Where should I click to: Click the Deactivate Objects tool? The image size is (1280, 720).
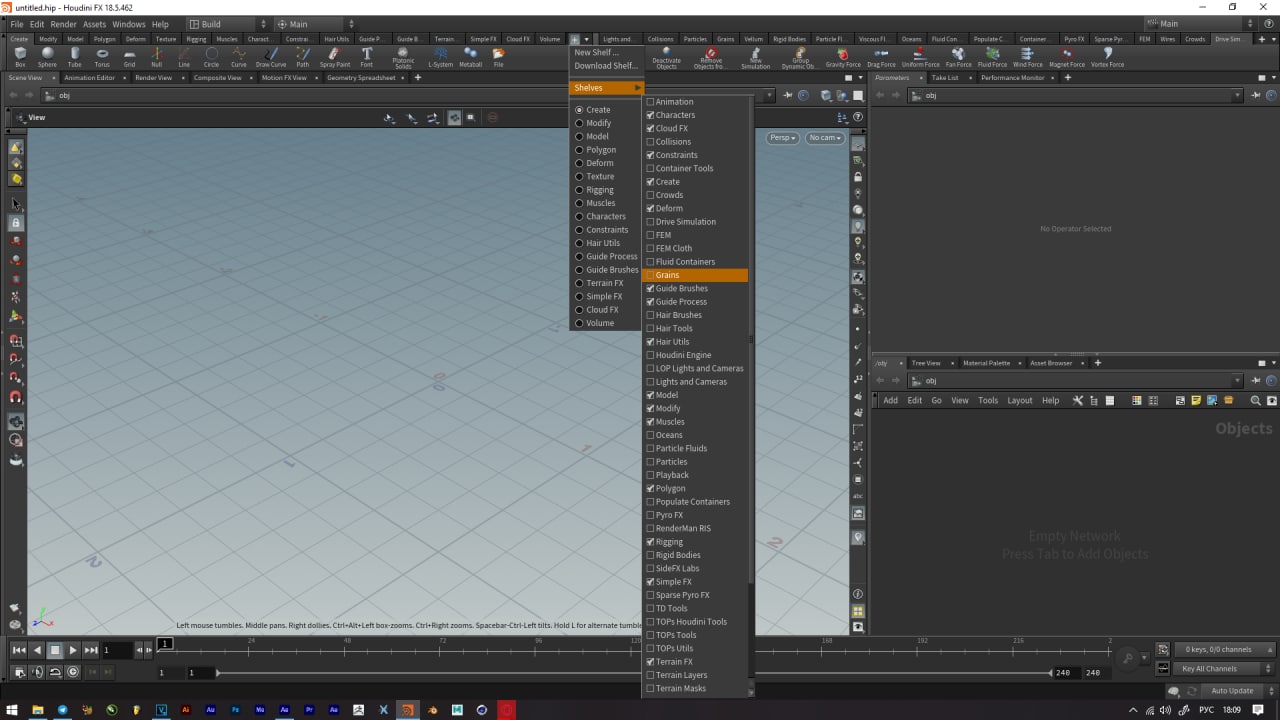[666, 58]
